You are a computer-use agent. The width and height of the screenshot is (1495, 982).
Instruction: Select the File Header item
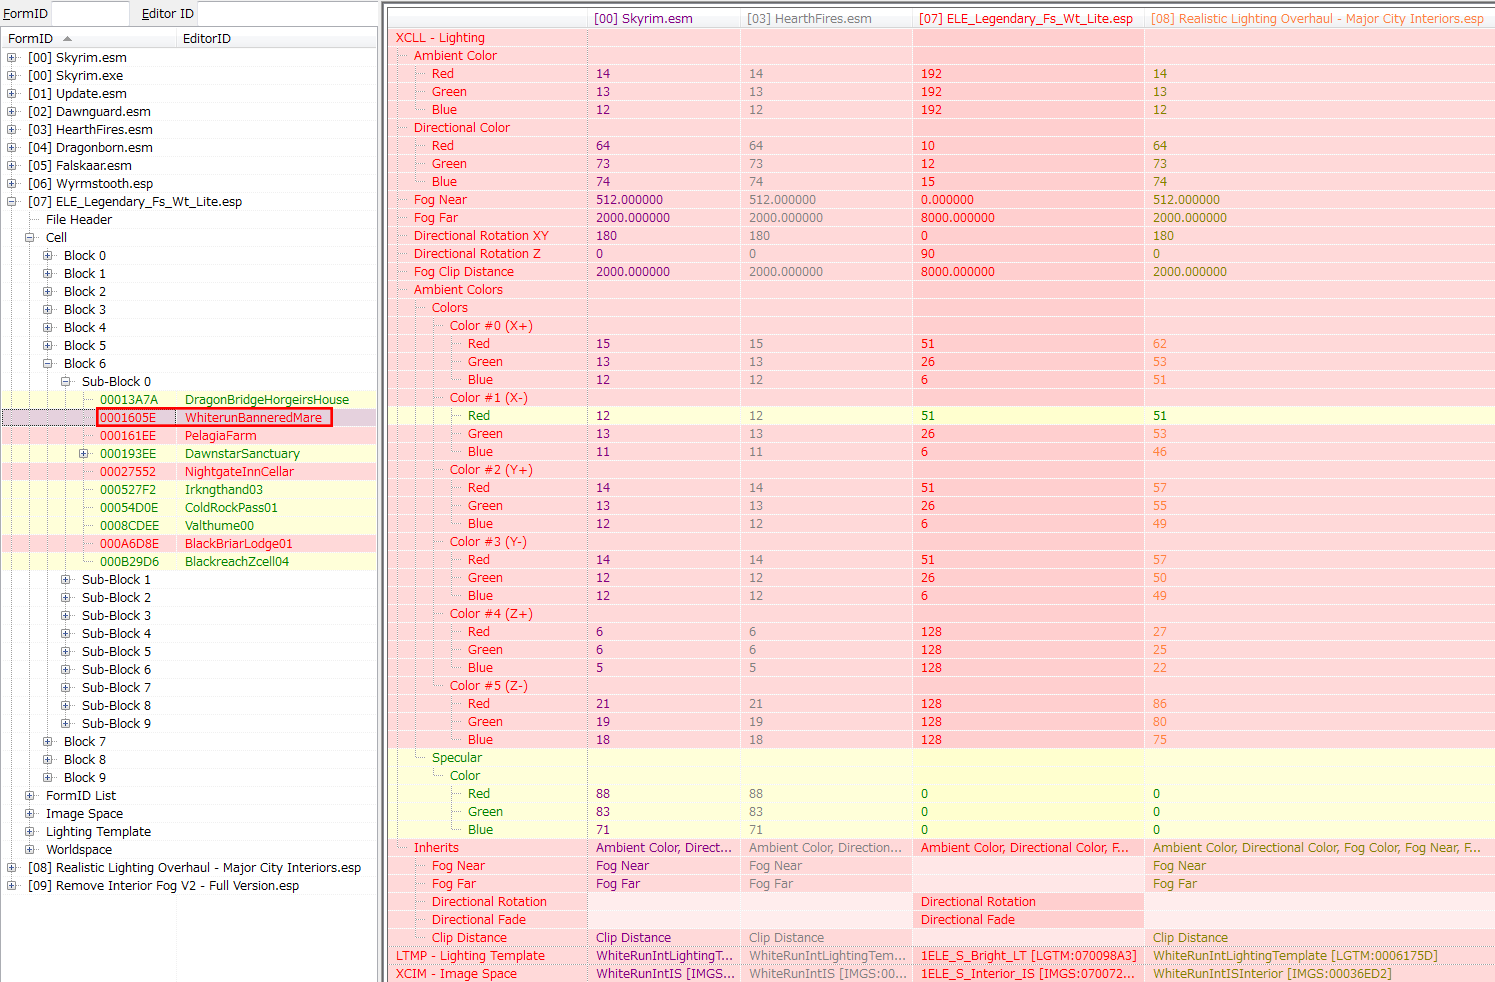[x=79, y=220]
